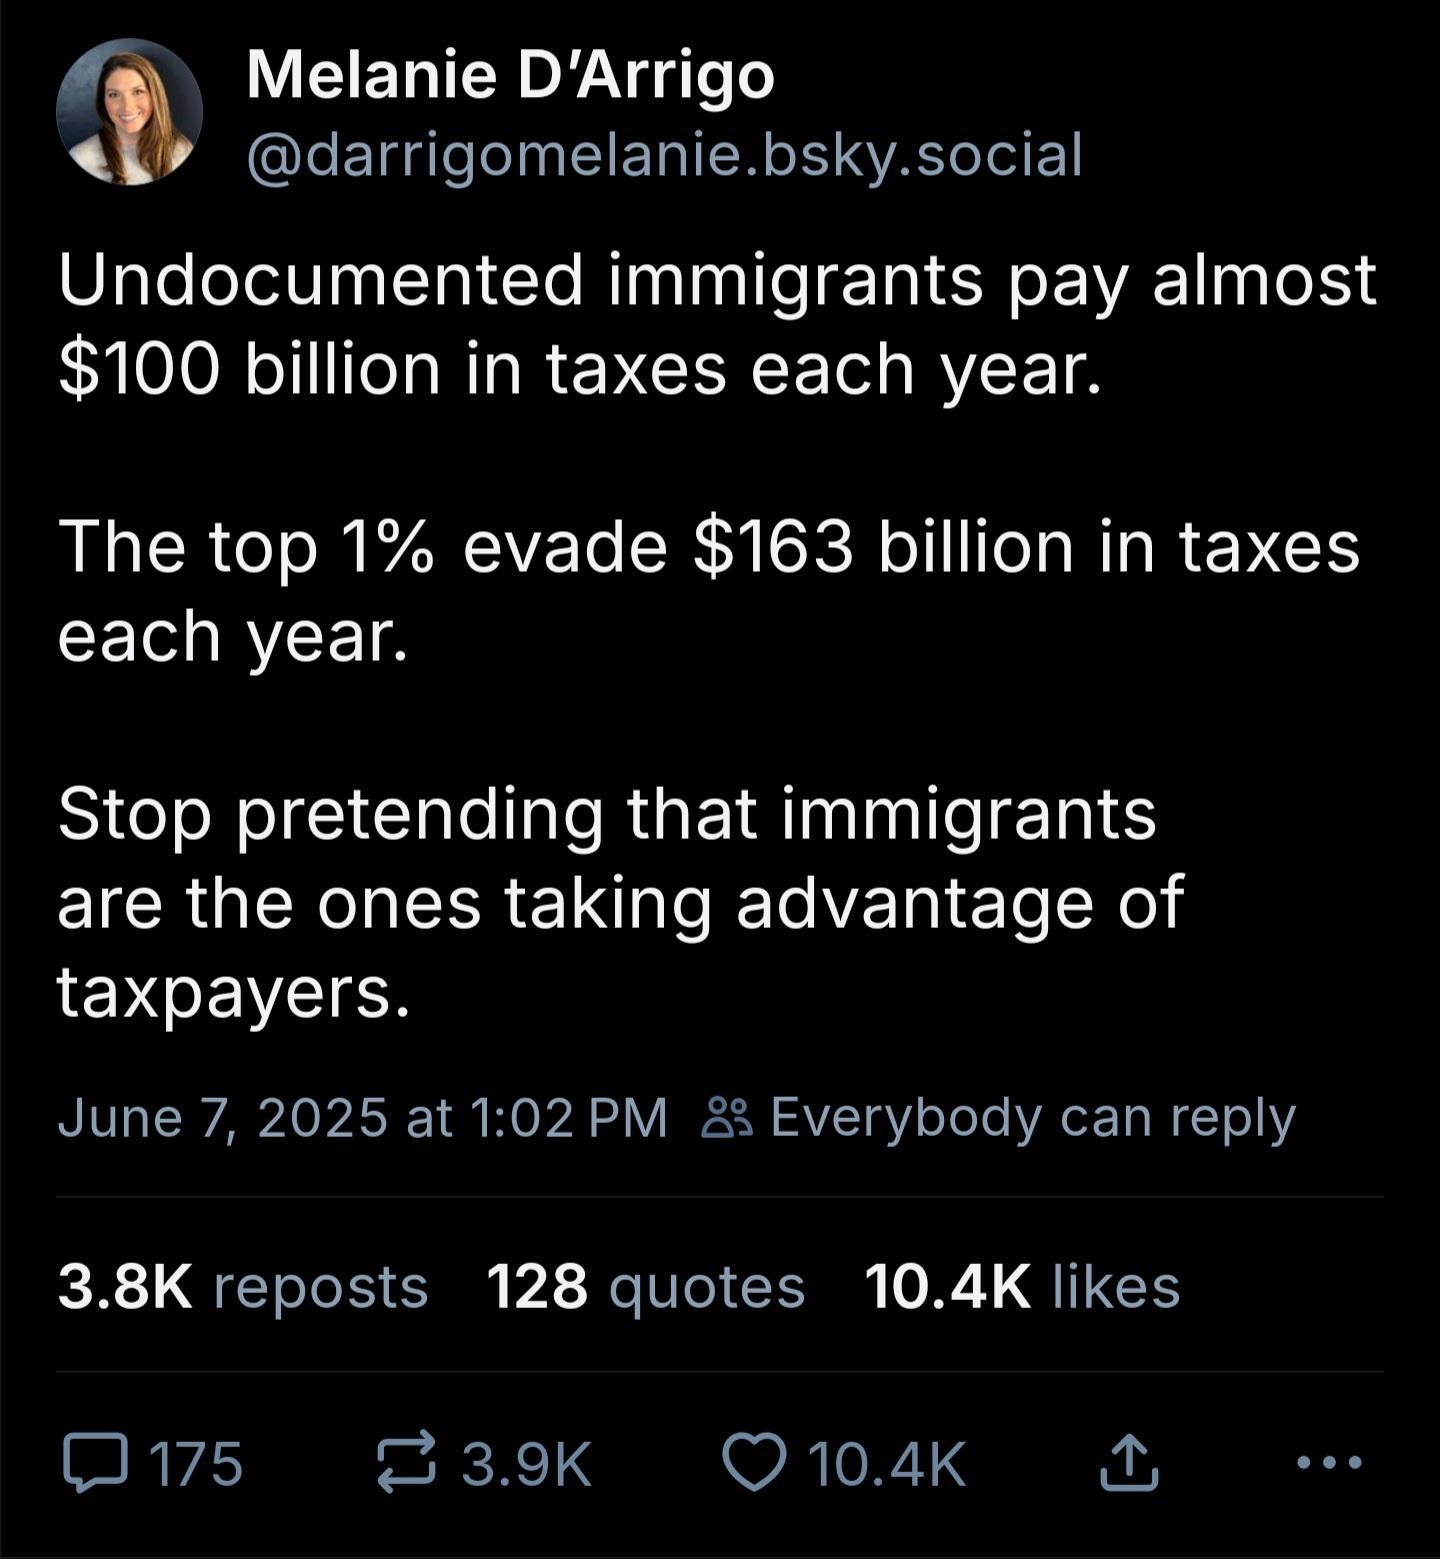Click the 175 reply count
Image resolution: width=1440 pixels, height=1559 pixels.
pyautogui.click(x=196, y=1465)
